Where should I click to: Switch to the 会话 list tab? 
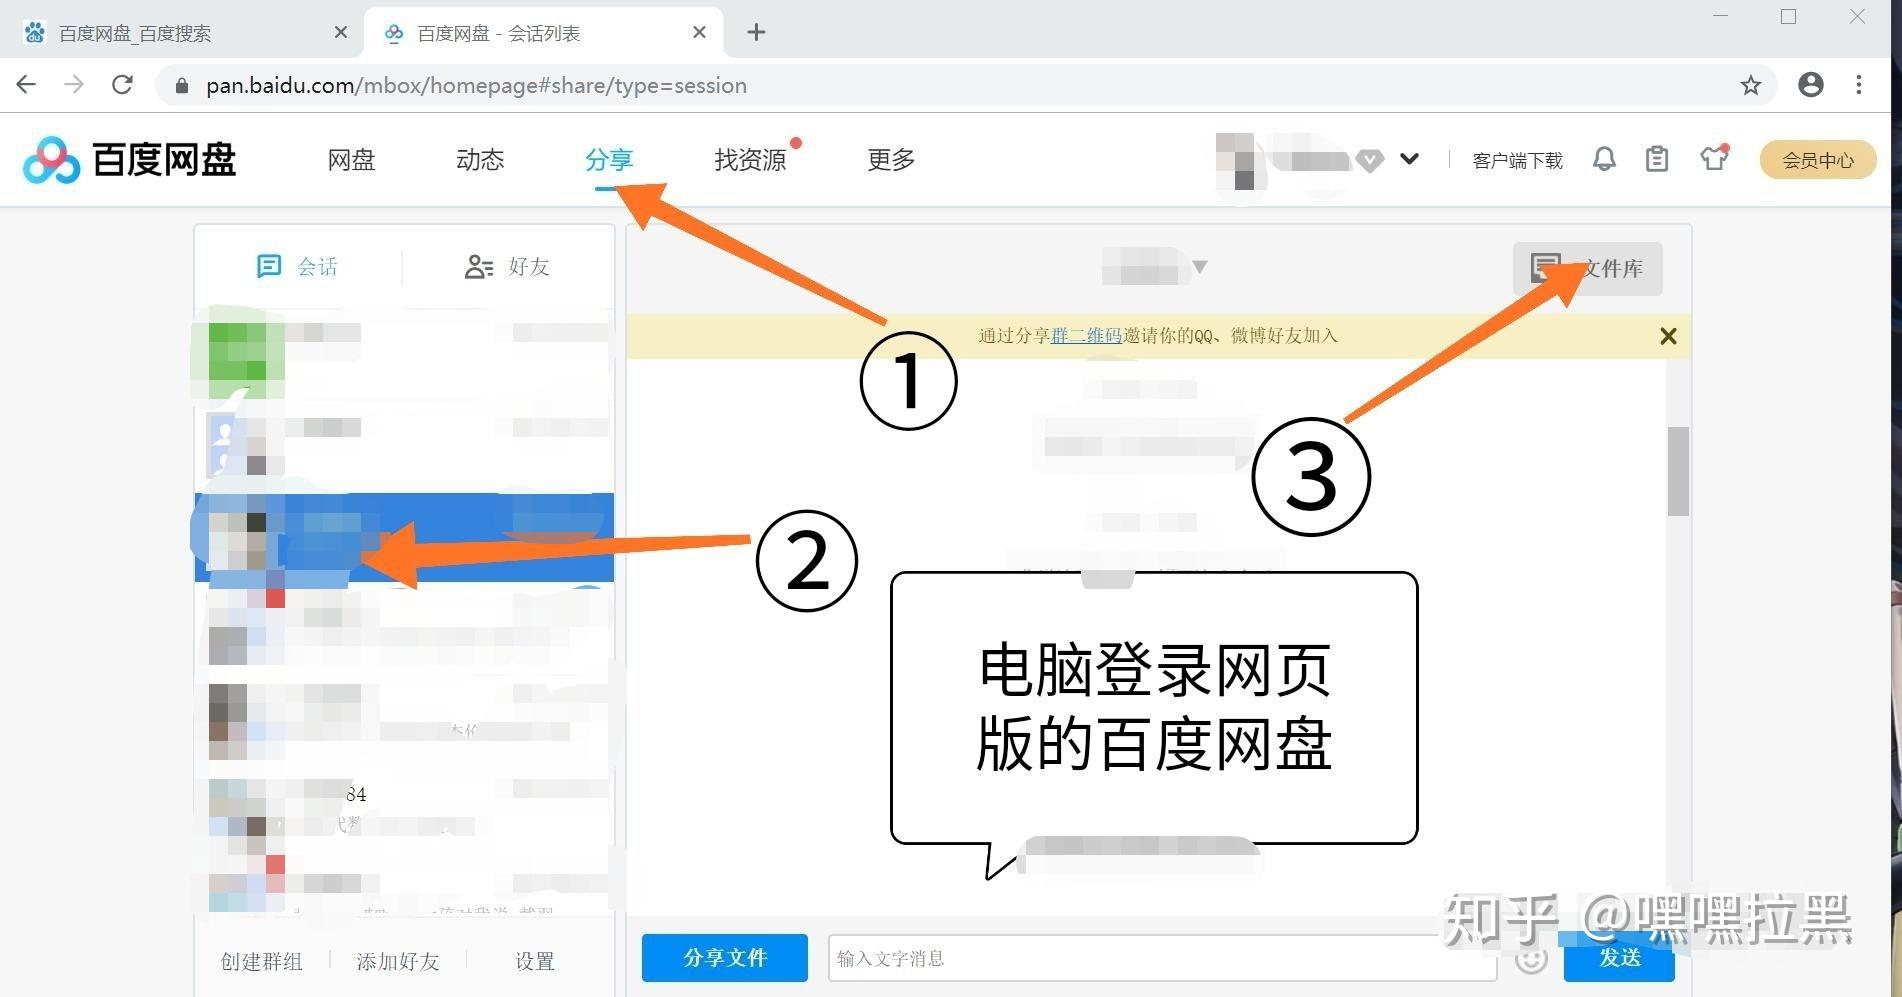tap(297, 266)
